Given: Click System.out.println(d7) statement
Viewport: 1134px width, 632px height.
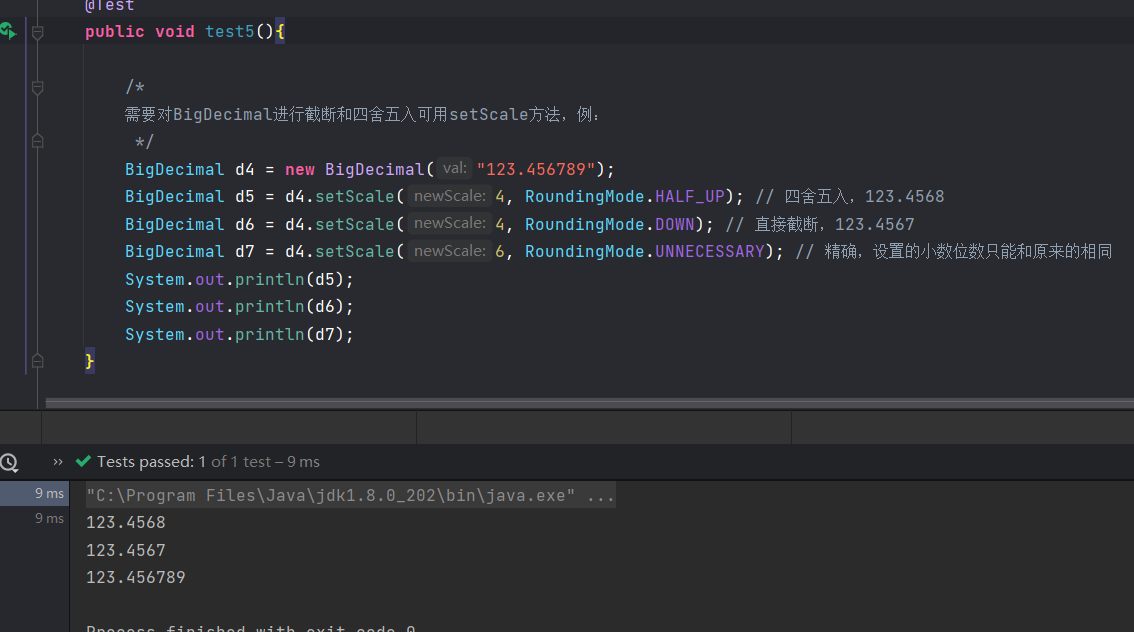Looking at the screenshot, I should point(239,334).
